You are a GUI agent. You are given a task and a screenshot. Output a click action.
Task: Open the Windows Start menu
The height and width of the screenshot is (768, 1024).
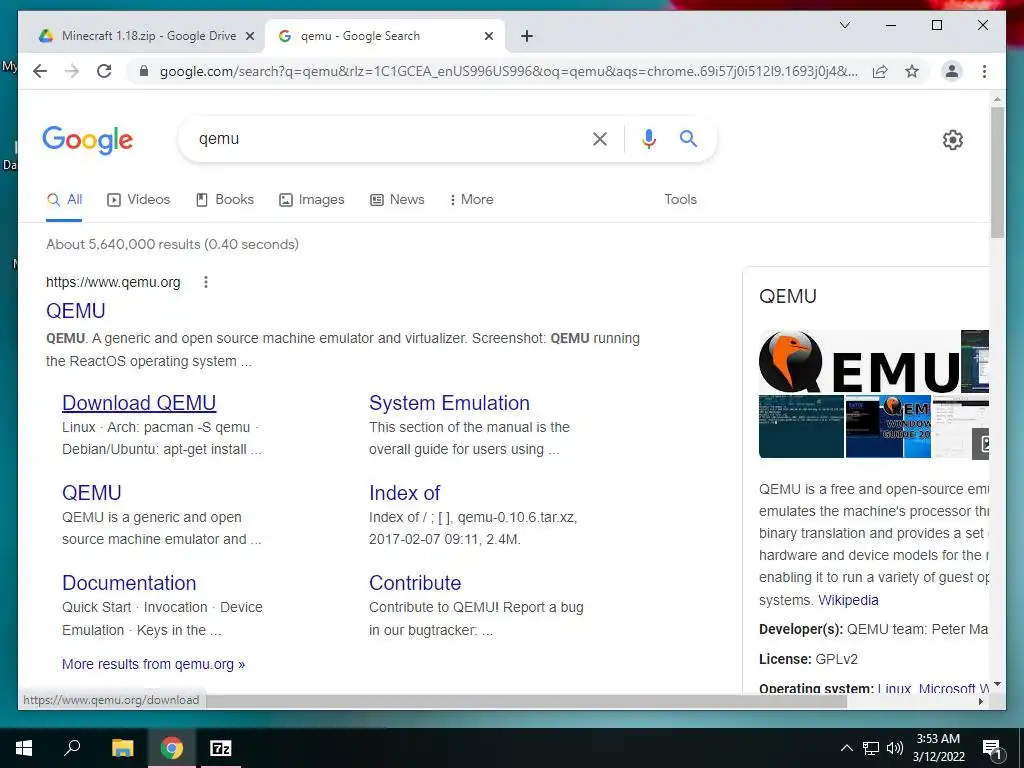[24, 748]
